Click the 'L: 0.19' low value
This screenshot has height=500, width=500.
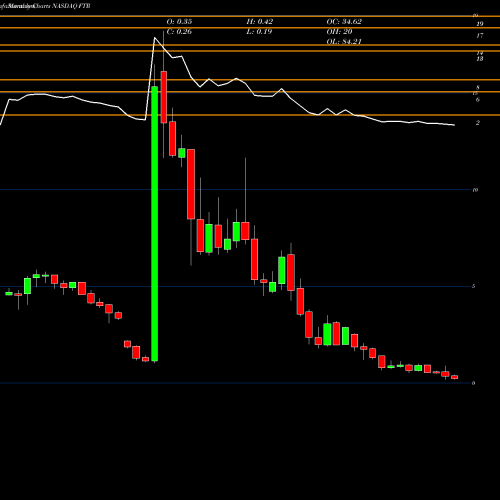tap(259, 32)
